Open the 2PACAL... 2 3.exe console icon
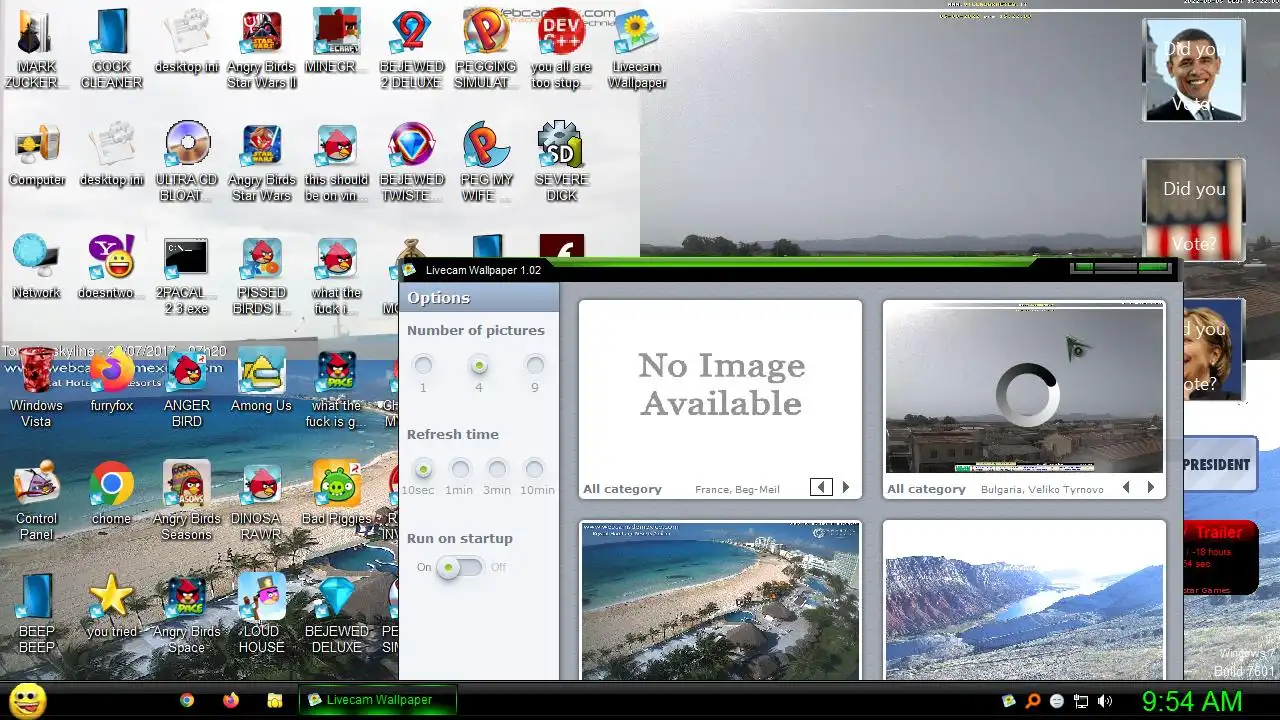 coord(187,274)
